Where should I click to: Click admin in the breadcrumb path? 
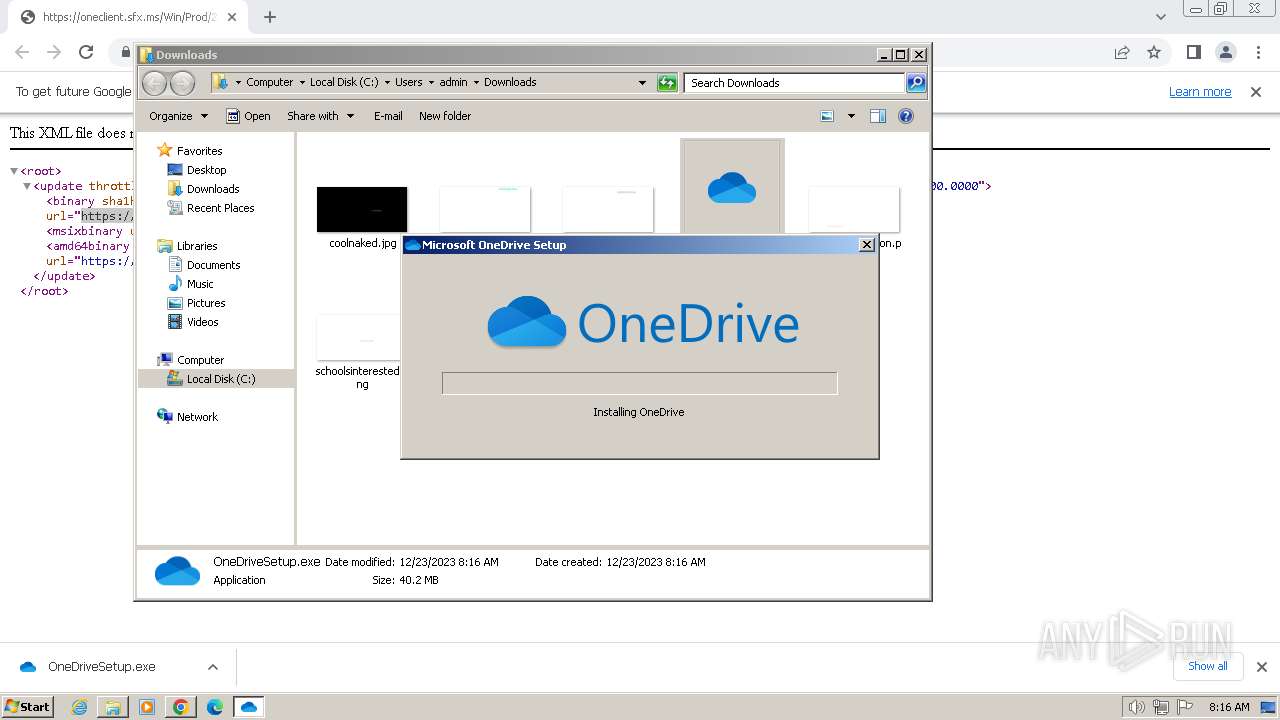pos(453,83)
